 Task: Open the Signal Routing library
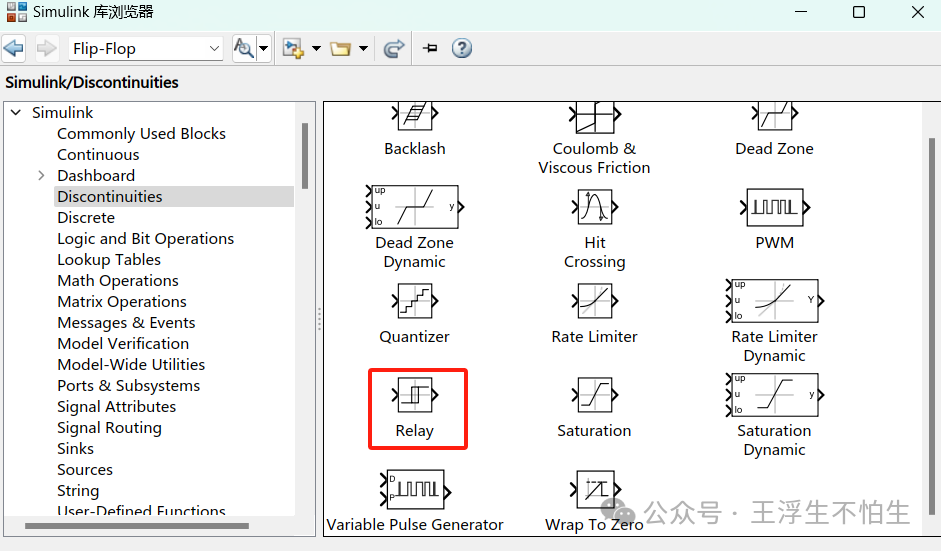pos(109,427)
